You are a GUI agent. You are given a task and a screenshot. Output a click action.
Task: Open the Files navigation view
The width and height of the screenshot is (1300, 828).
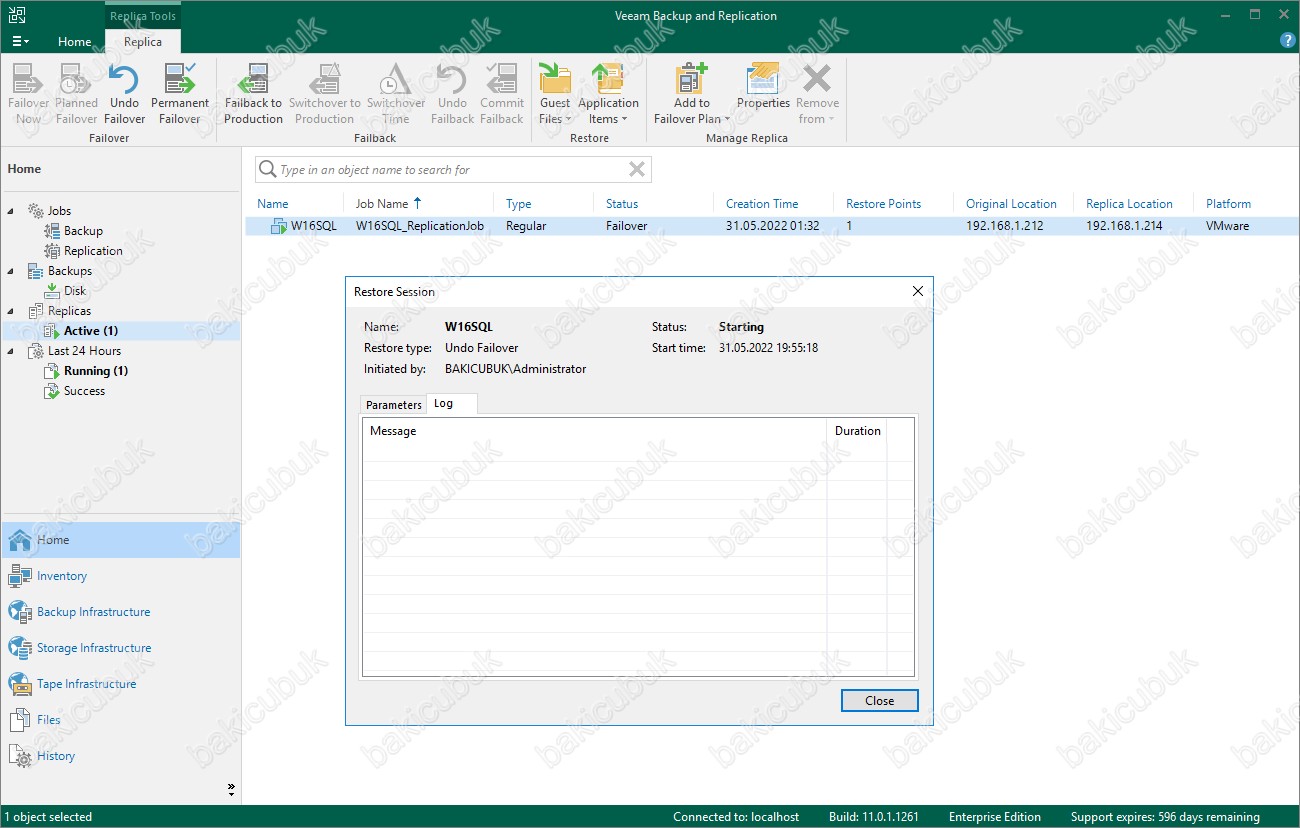pos(120,720)
